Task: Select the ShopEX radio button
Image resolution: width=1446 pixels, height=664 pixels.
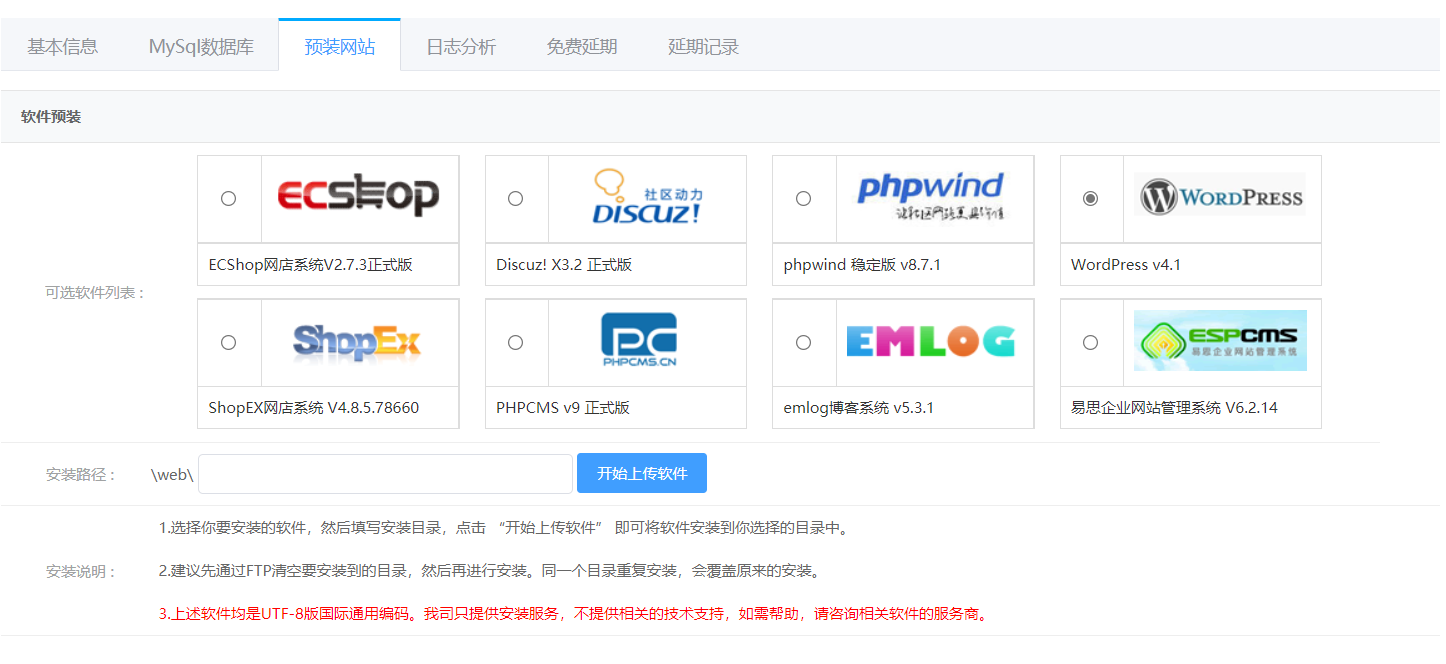Action: click(228, 342)
